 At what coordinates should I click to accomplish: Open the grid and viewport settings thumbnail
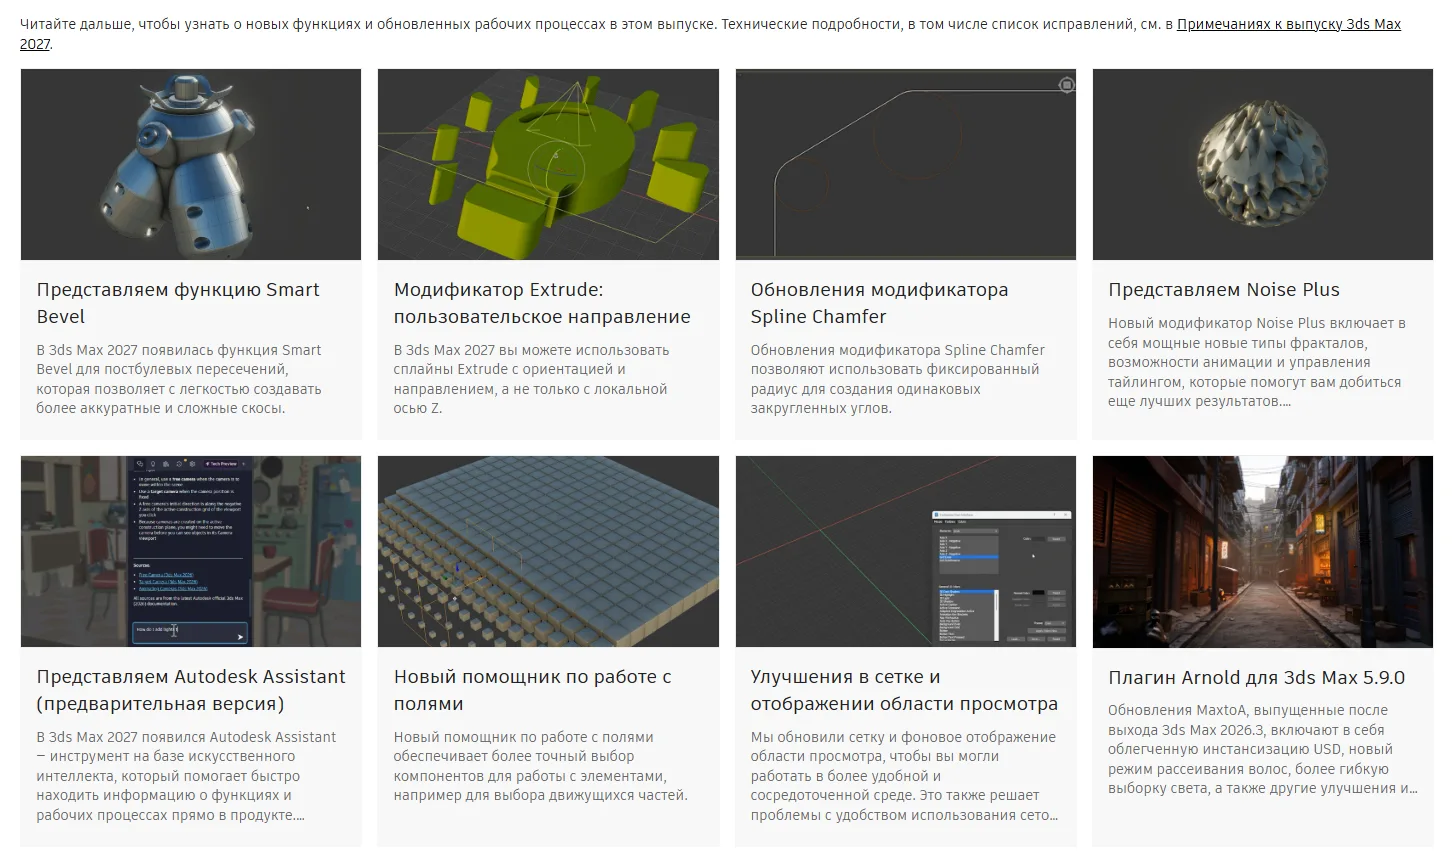coord(906,551)
